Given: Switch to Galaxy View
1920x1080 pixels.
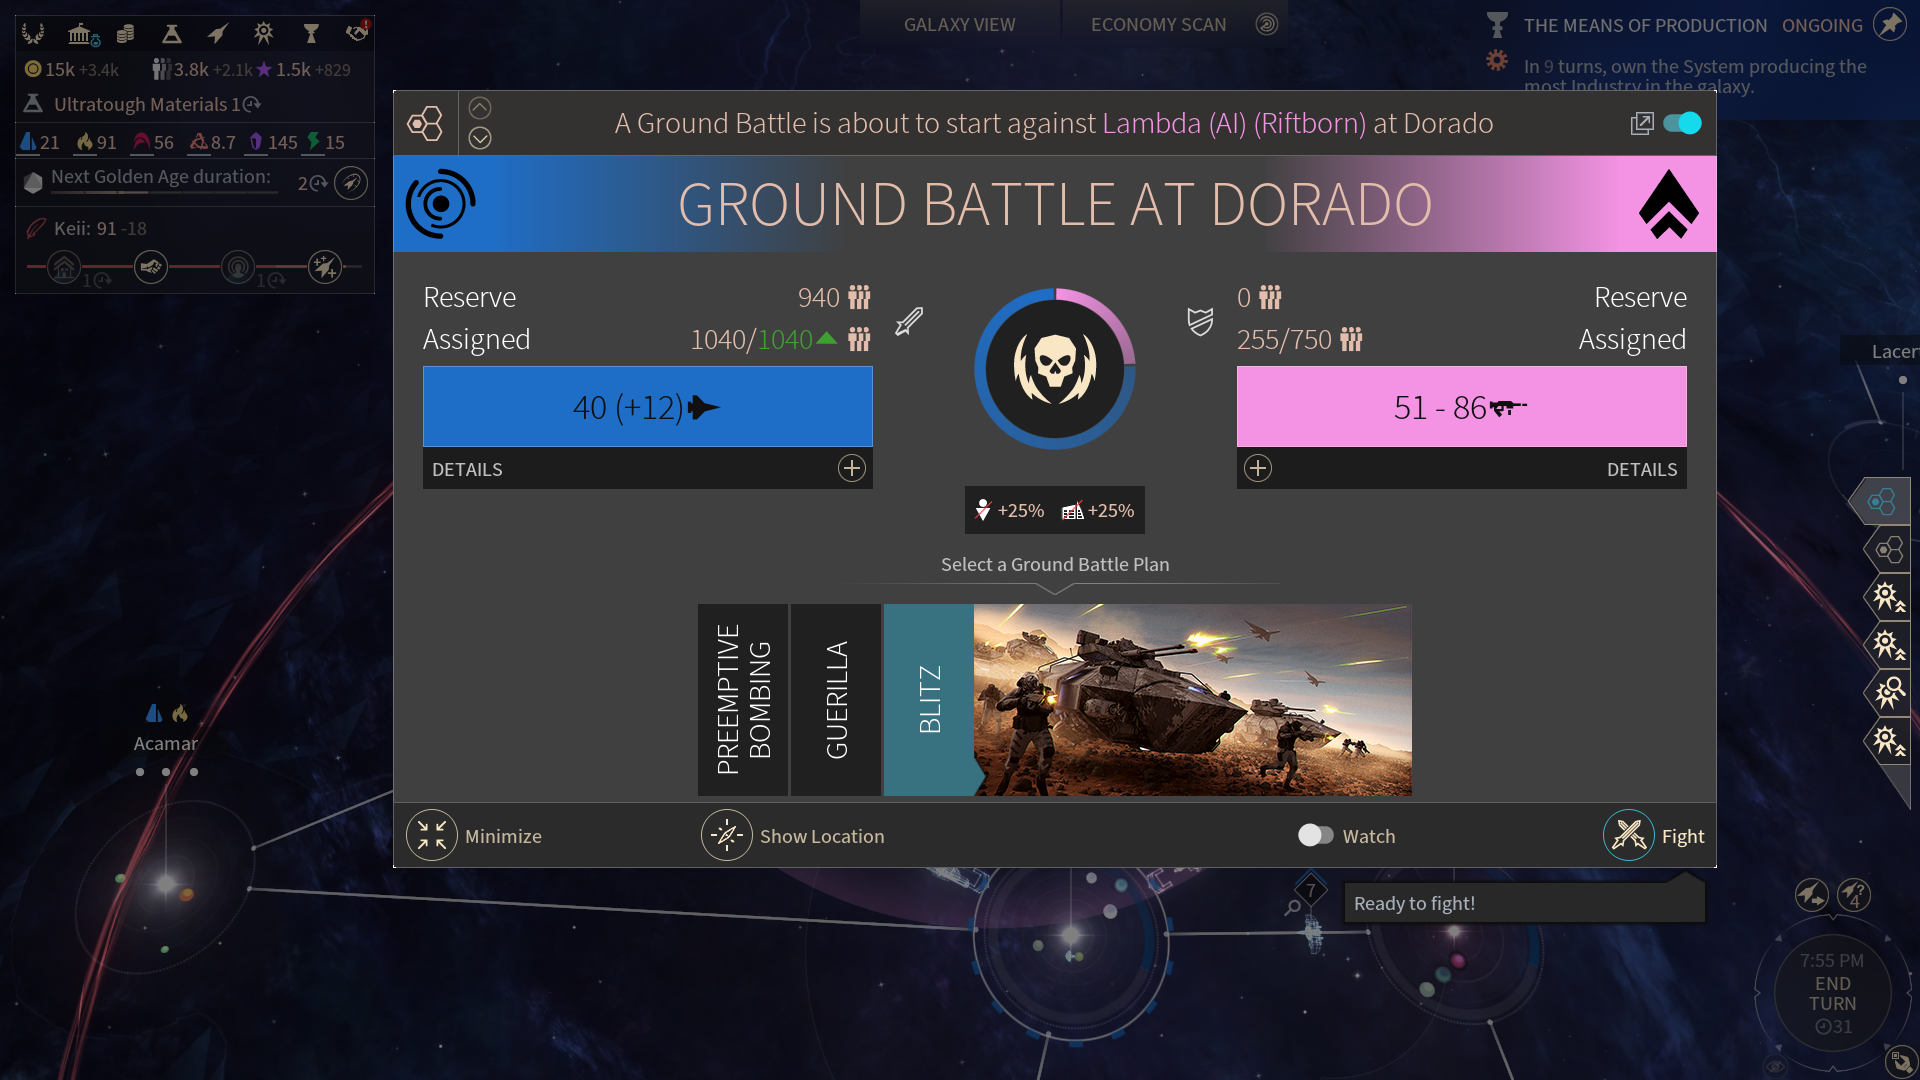Looking at the screenshot, I should pyautogui.click(x=959, y=24).
